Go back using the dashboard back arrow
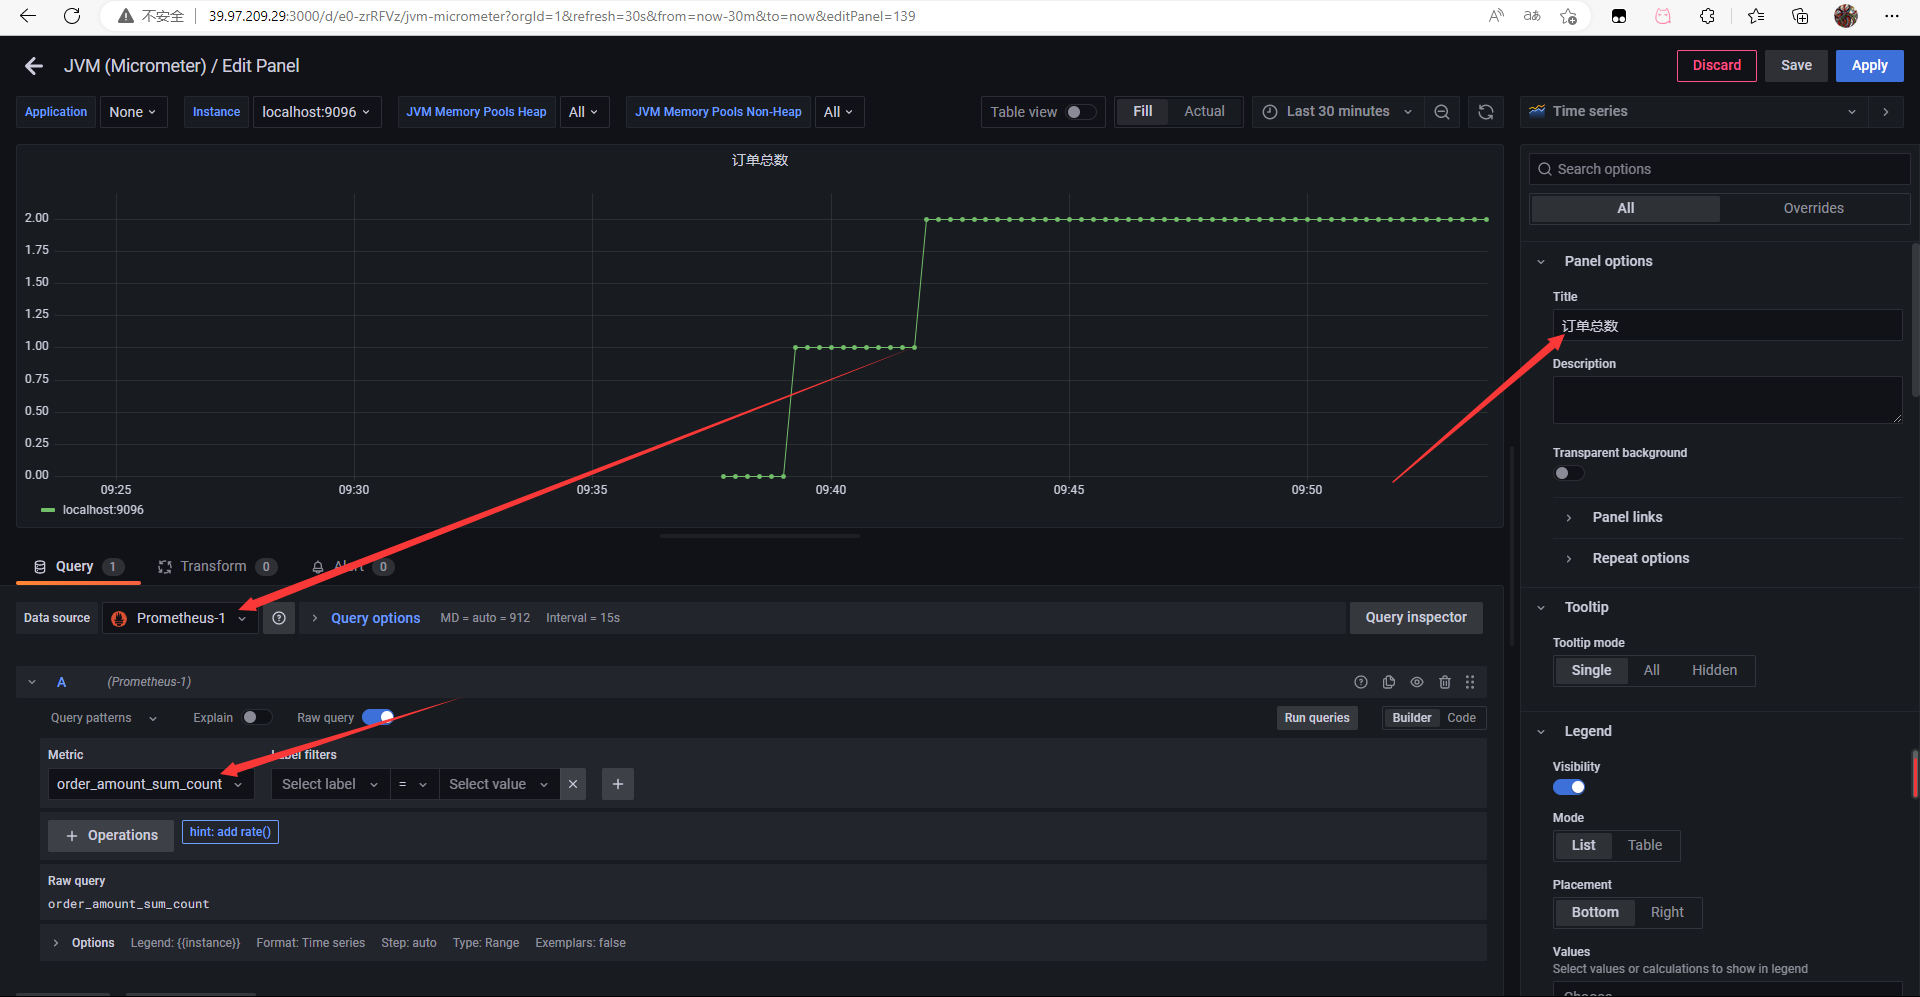Viewport: 1920px width, 997px height. click(x=34, y=66)
